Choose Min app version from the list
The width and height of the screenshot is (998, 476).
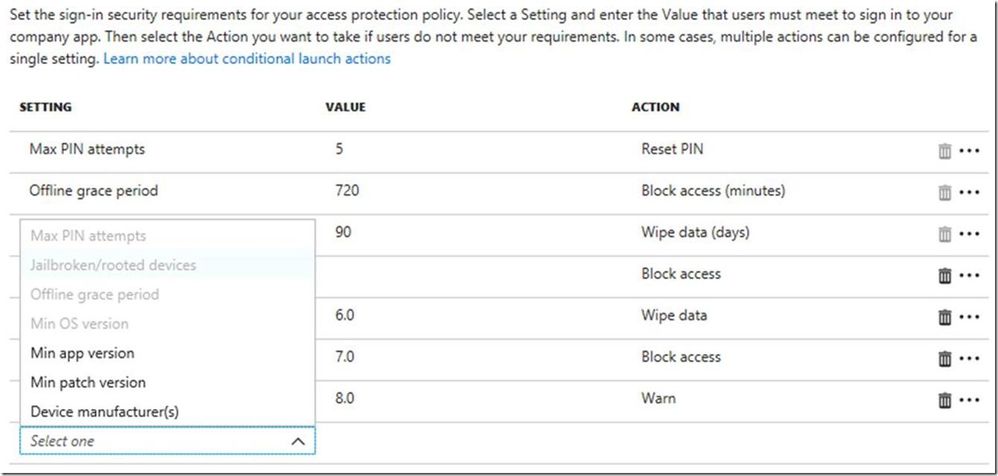tap(82, 353)
